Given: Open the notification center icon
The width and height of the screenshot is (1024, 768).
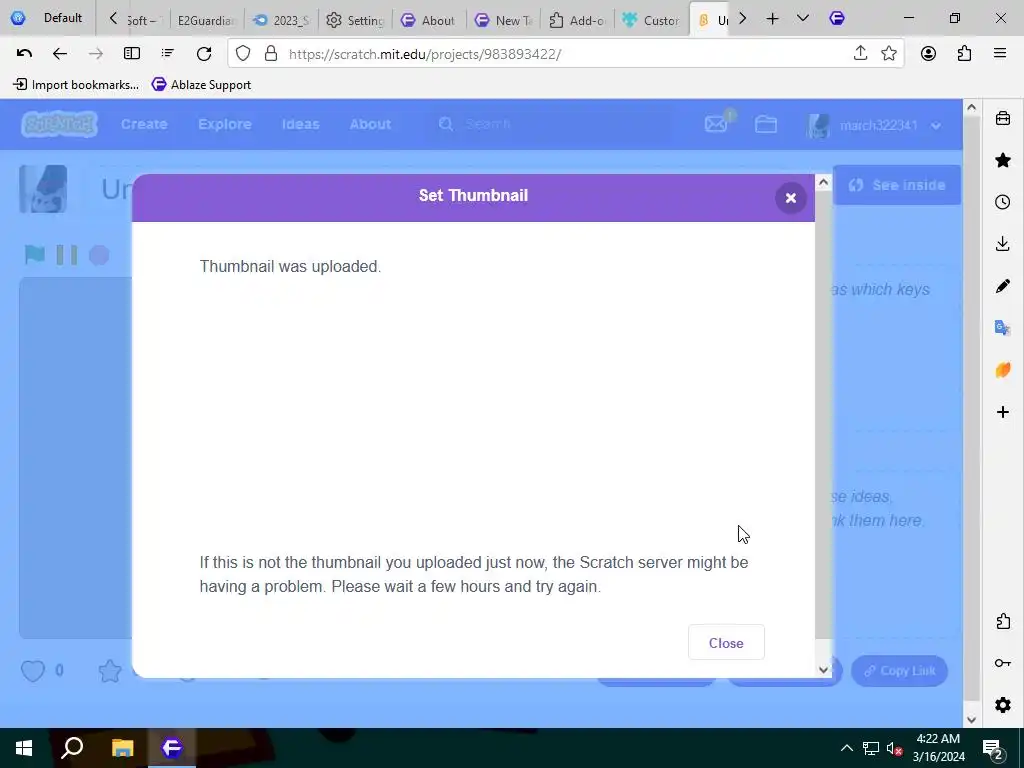Looking at the screenshot, I should click(x=993, y=748).
